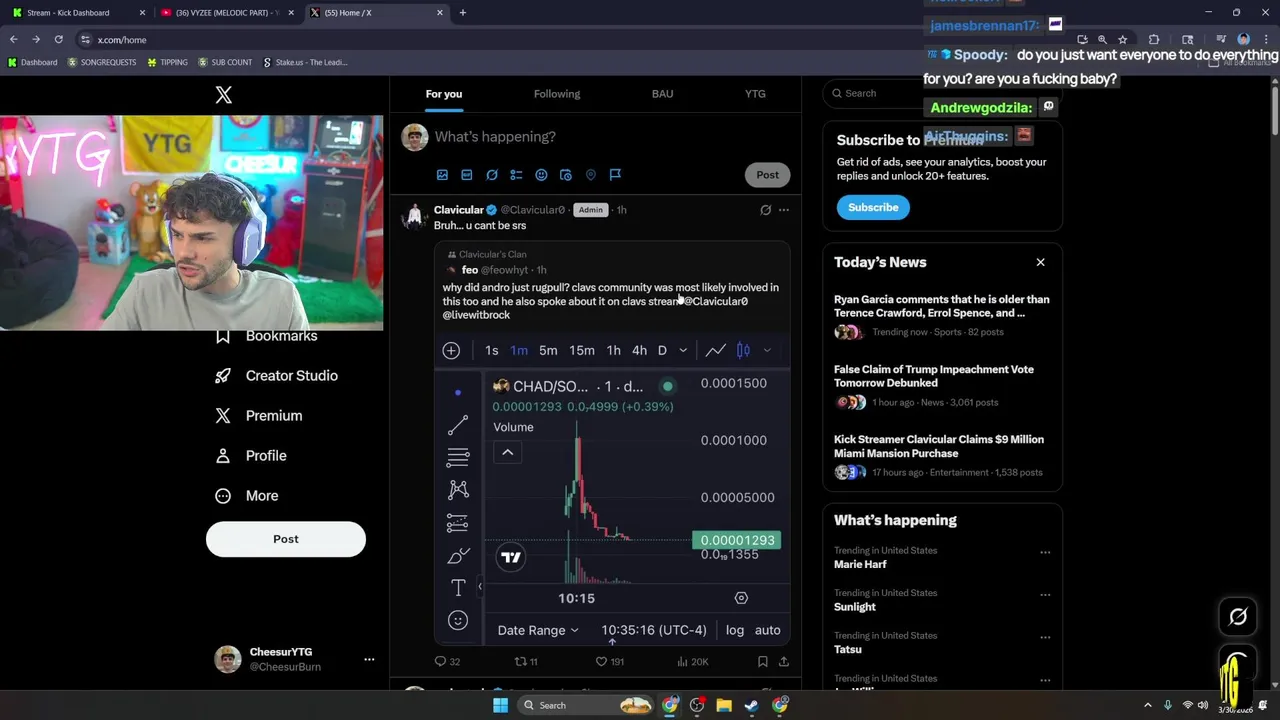This screenshot has width=1280, height=720.
Task: Open the Date Range dropdown
Action: click(538, 630)
